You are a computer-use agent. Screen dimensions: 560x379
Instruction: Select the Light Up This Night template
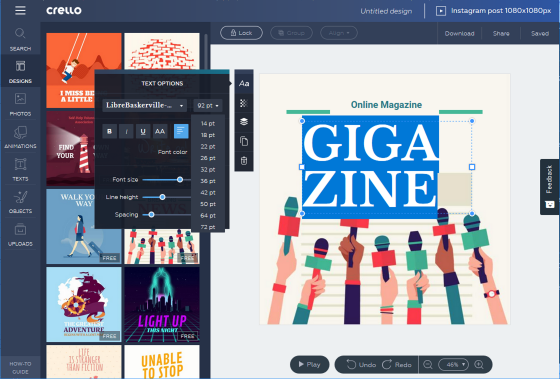[x=162, y=304]
